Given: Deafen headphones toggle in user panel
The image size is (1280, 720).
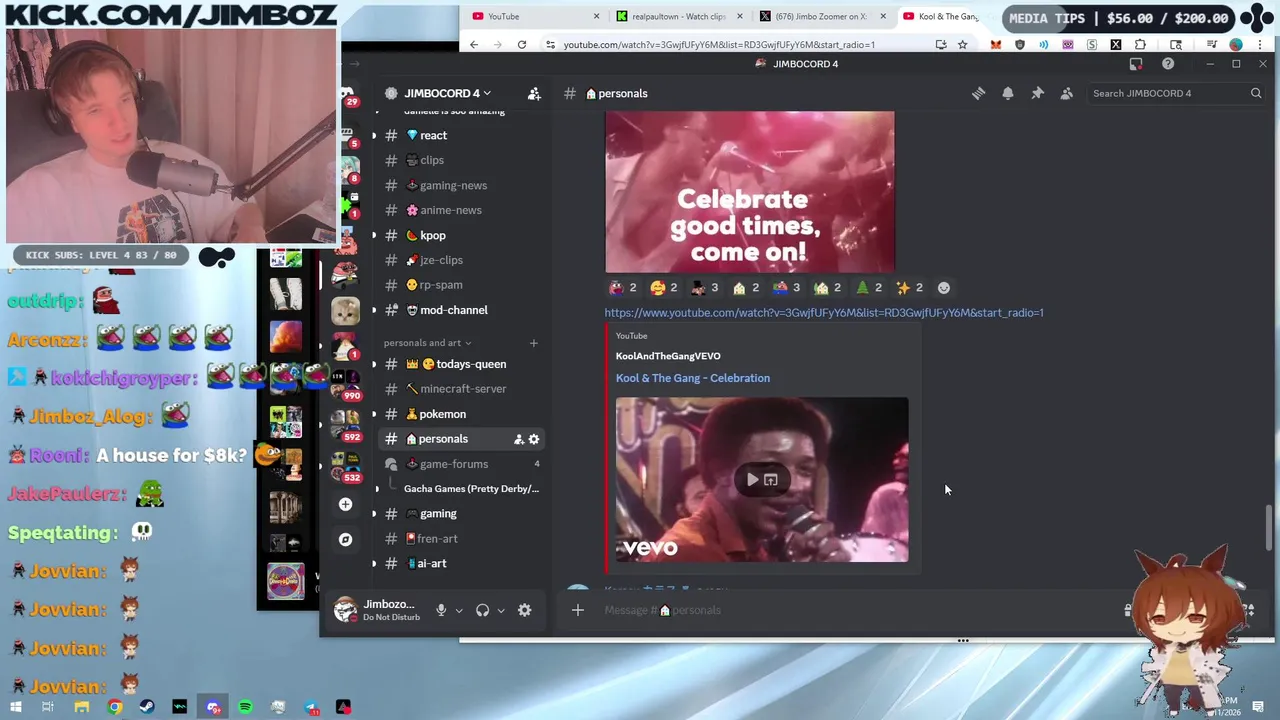Looking at the screenshot, I should [x=483, y=610].
